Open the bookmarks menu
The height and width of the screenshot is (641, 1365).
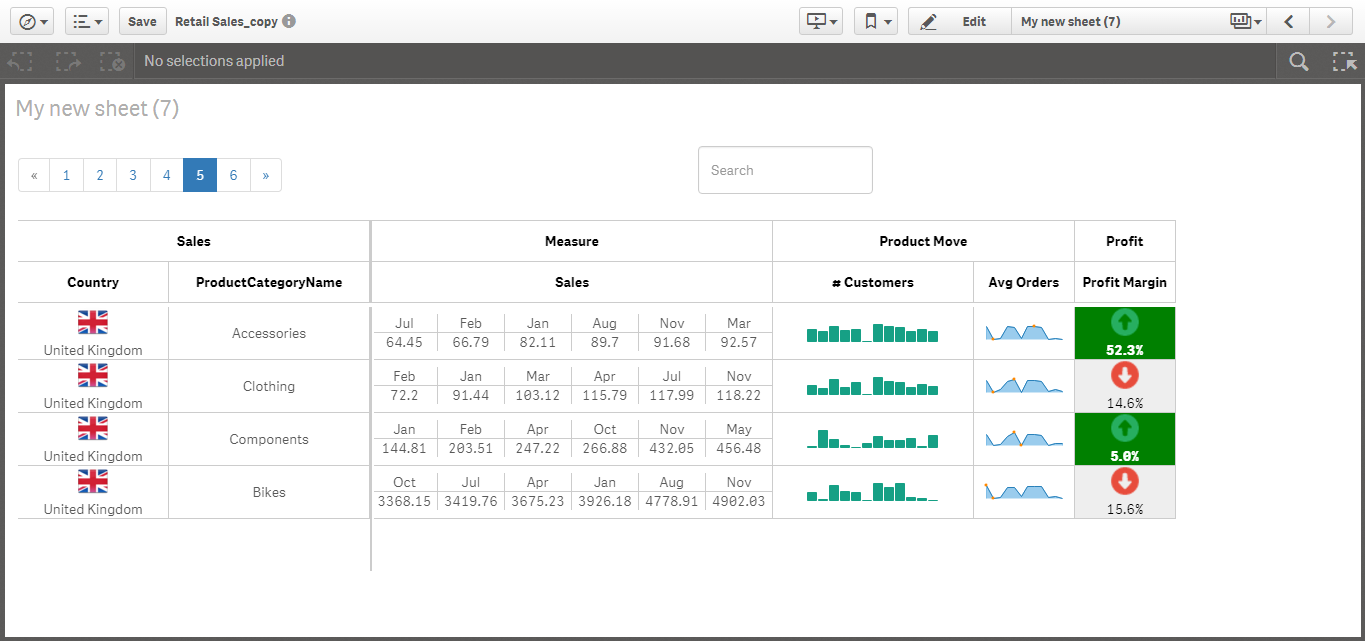[875, 21]
